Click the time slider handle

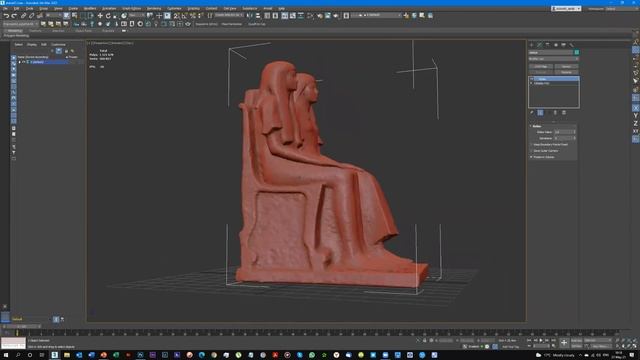22,327
